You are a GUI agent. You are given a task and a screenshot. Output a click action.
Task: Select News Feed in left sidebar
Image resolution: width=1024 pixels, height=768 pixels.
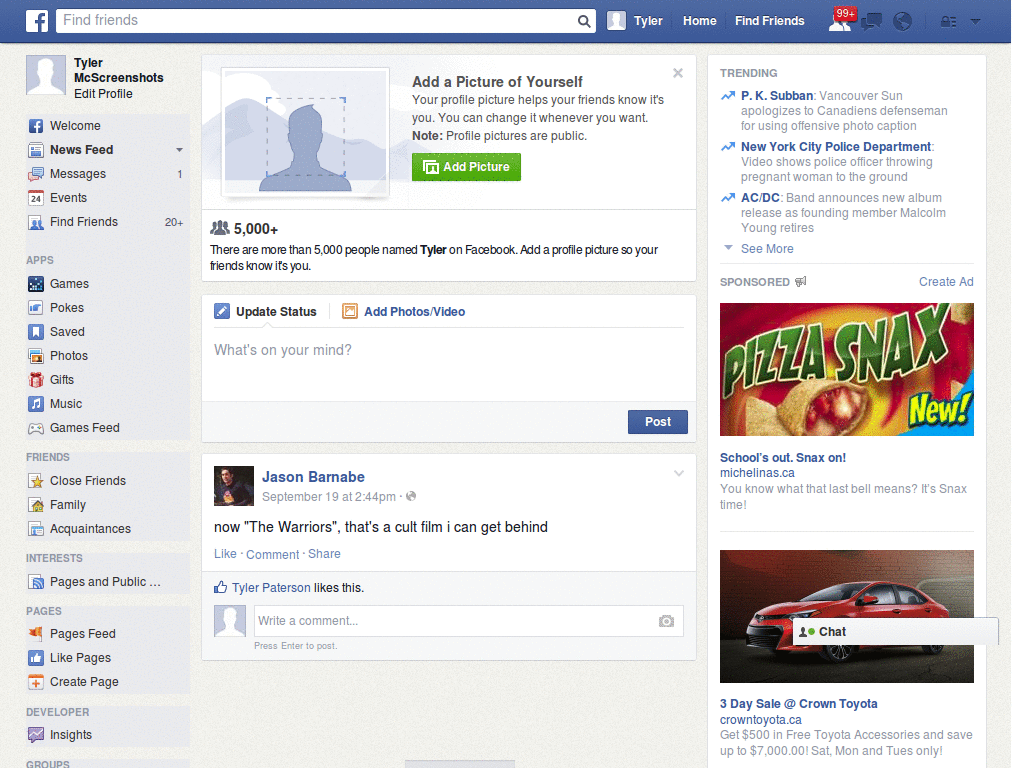tap(82, 150)
